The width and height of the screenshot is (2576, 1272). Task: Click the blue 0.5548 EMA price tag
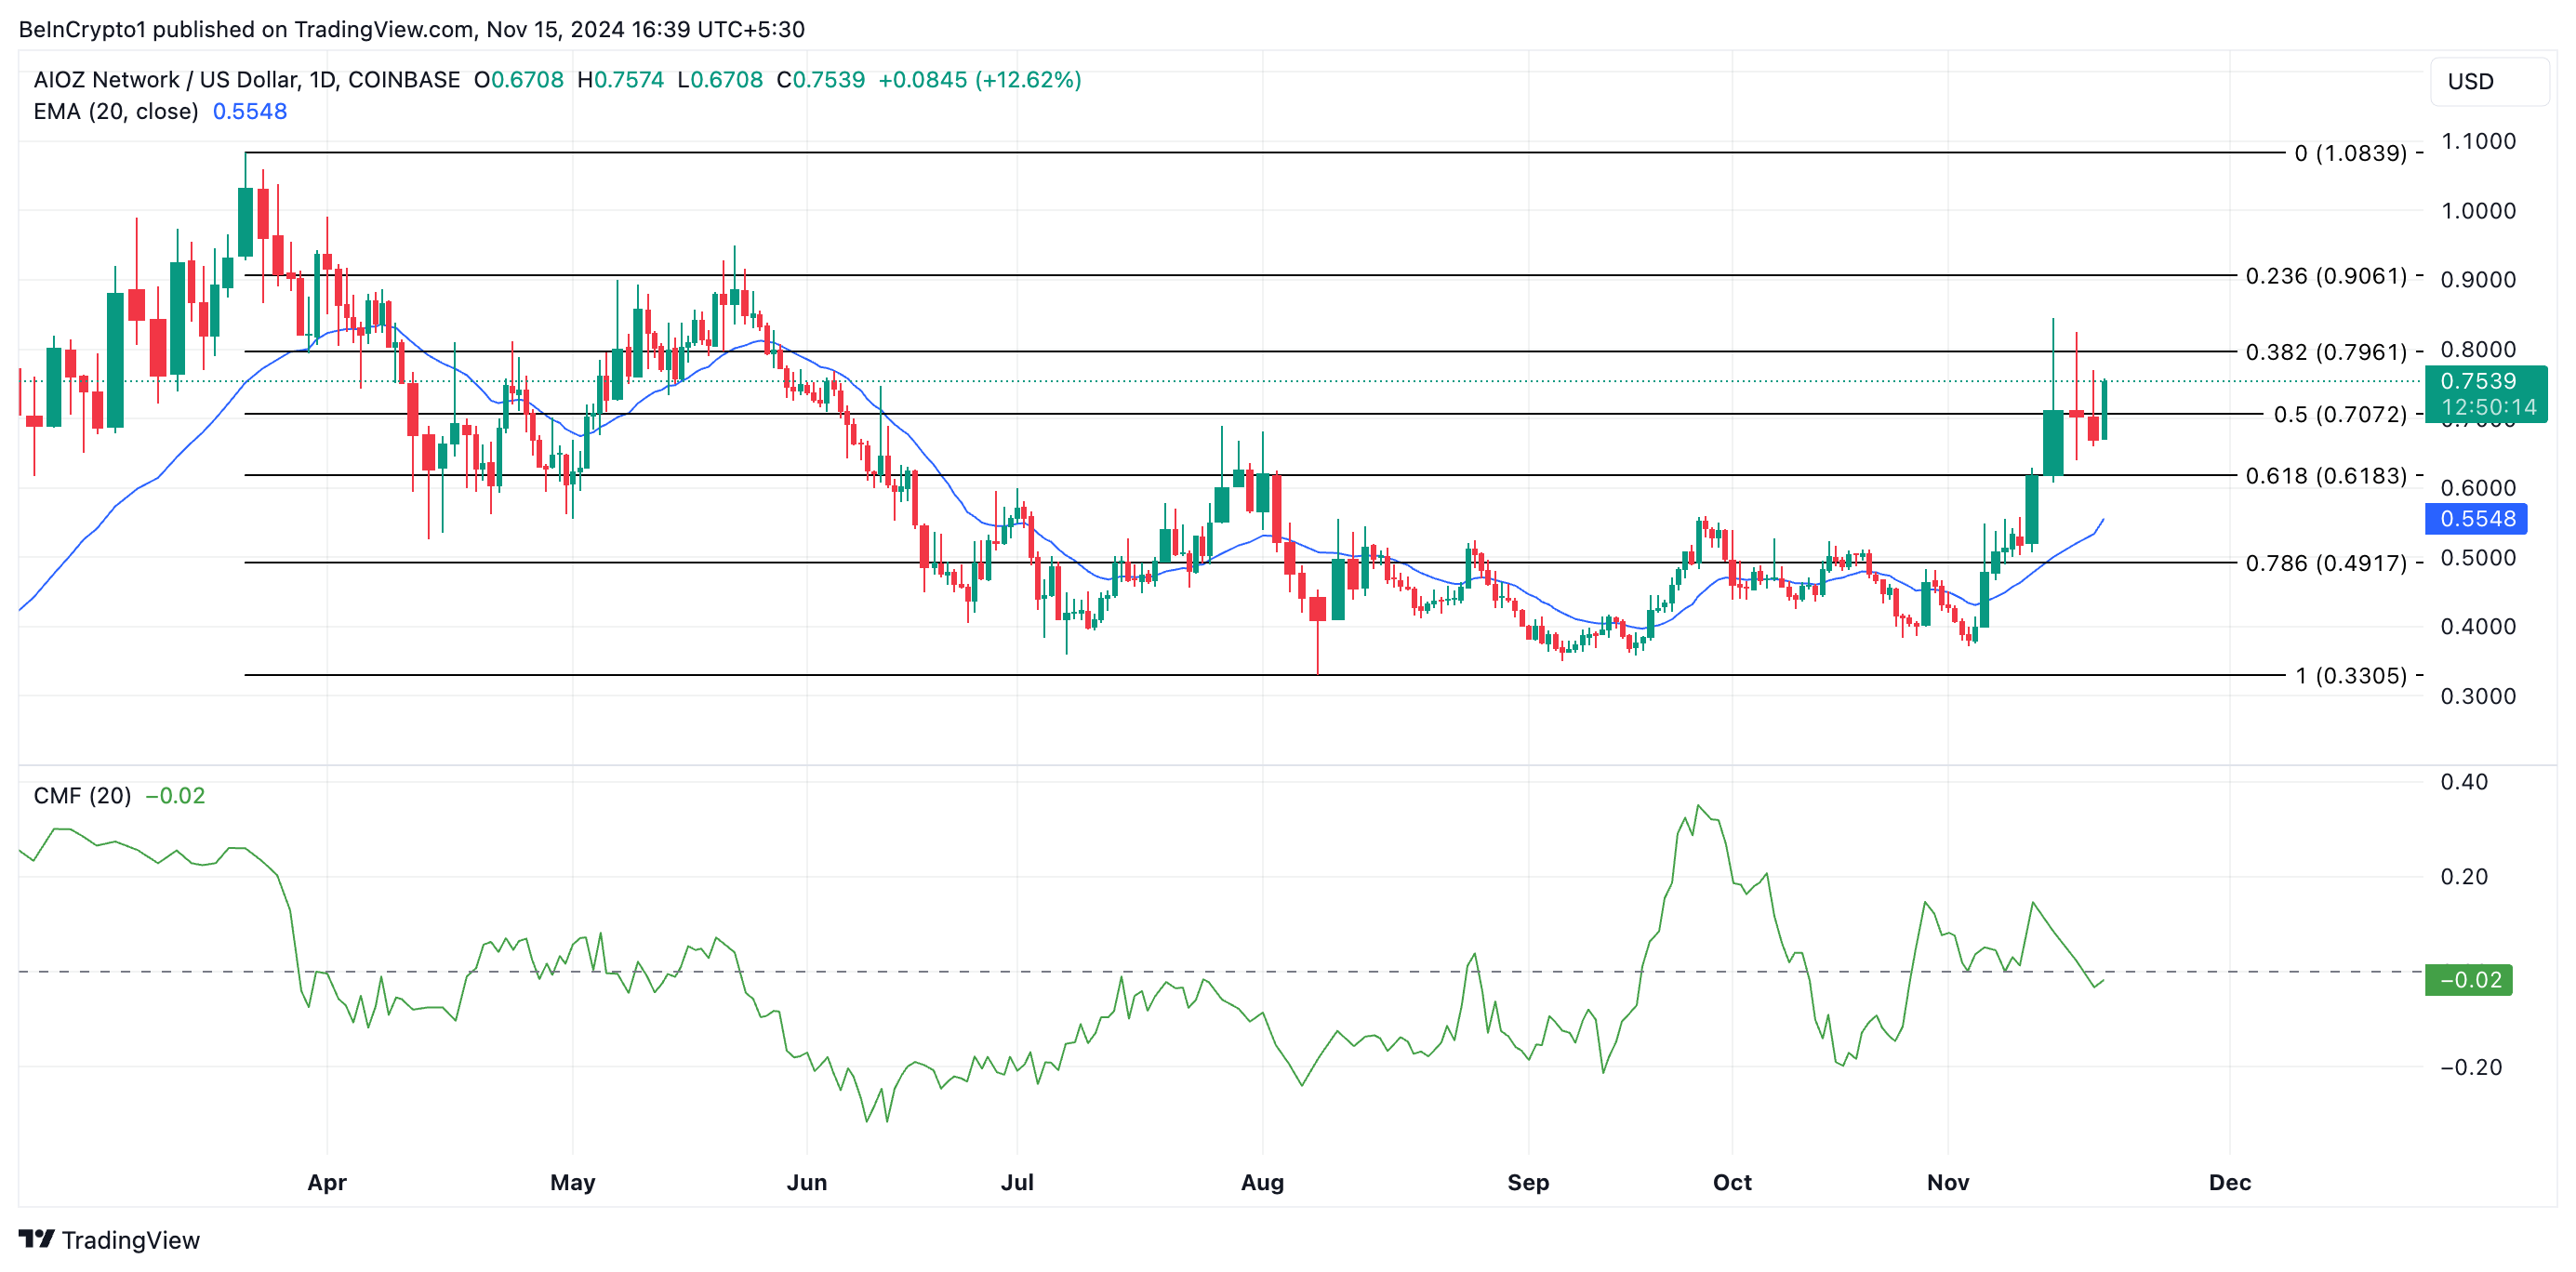pyautogui.click(x=2476, y=518)
